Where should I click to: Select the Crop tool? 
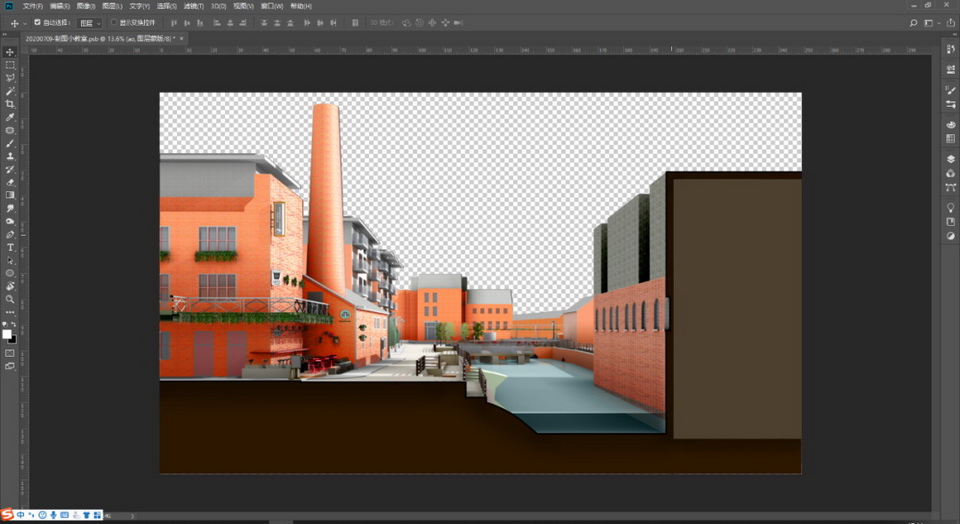pyautogui.click(x=11, y=104)
